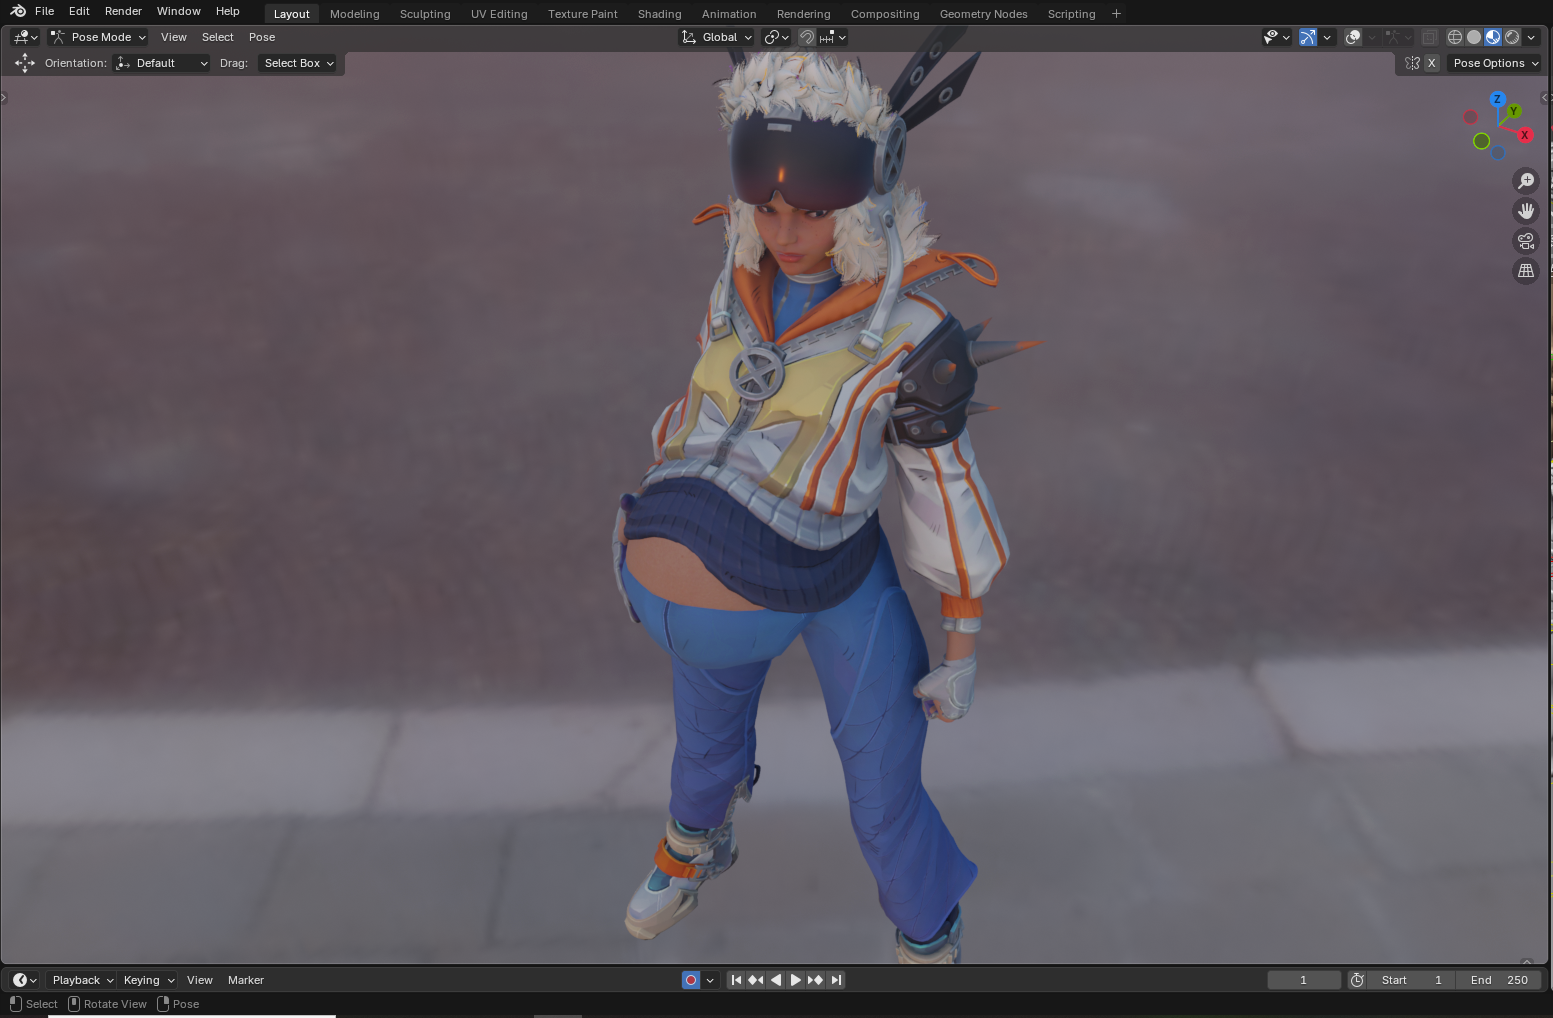The height and width of the screenshot is (1018, 1553).
Task: Toggle preview range stopwatch icon
Action: point(1357,980)
